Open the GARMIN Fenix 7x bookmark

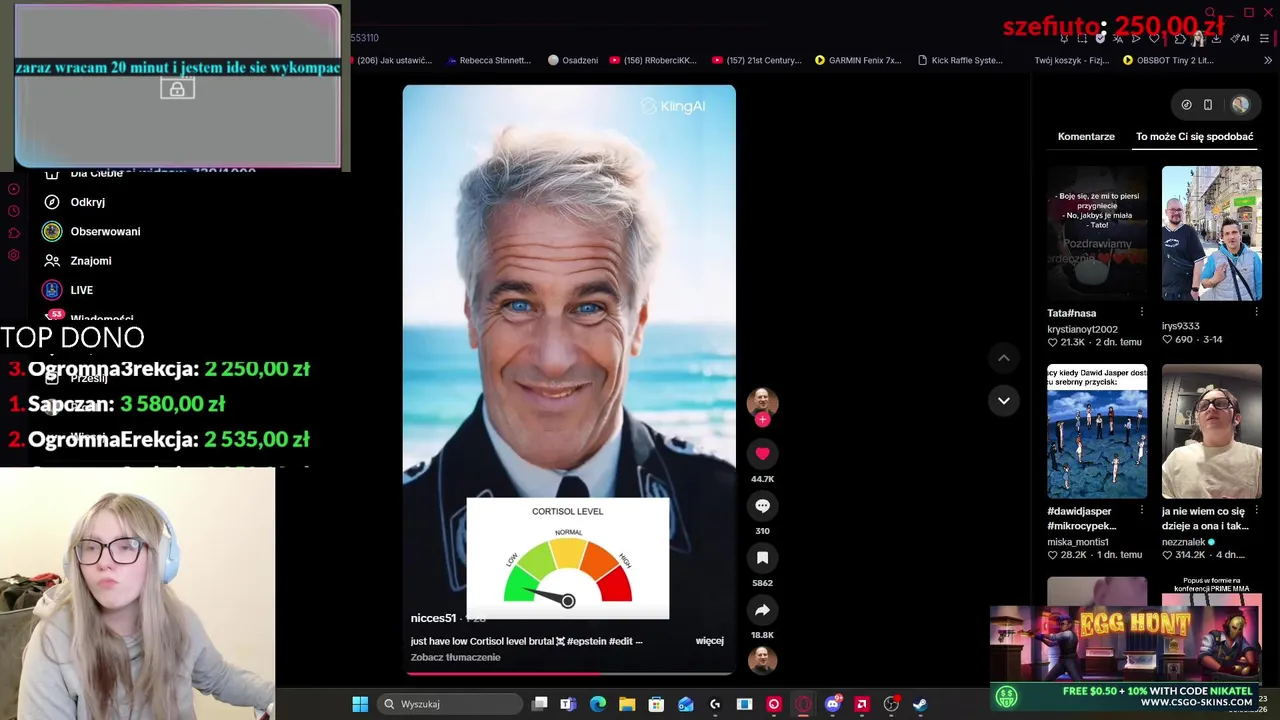pos(858,60)
